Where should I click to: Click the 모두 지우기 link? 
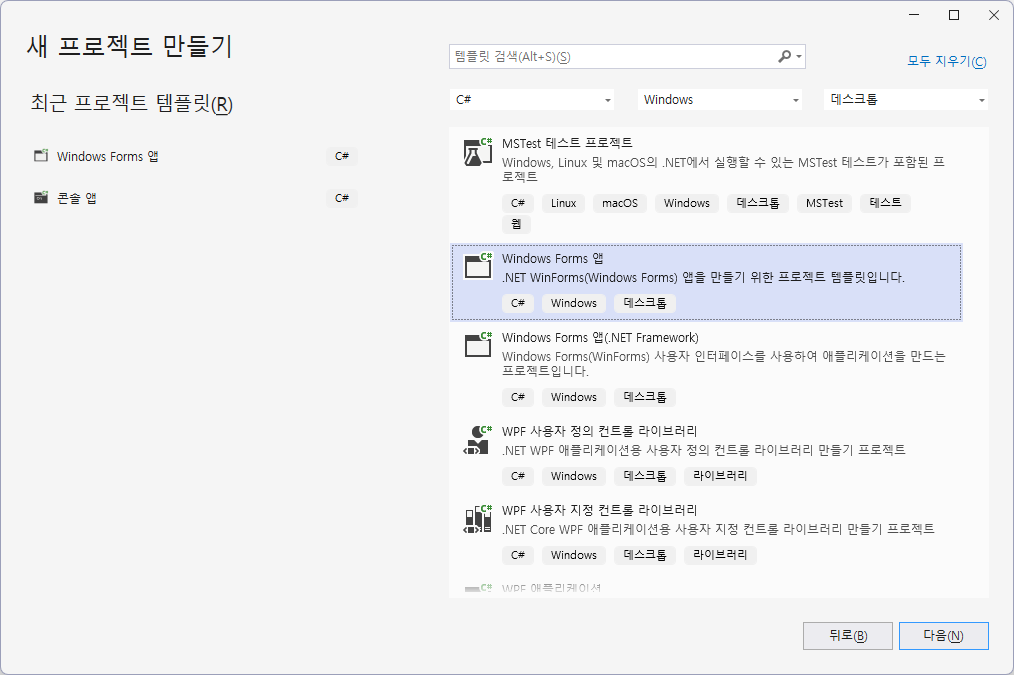click(947, 61)
